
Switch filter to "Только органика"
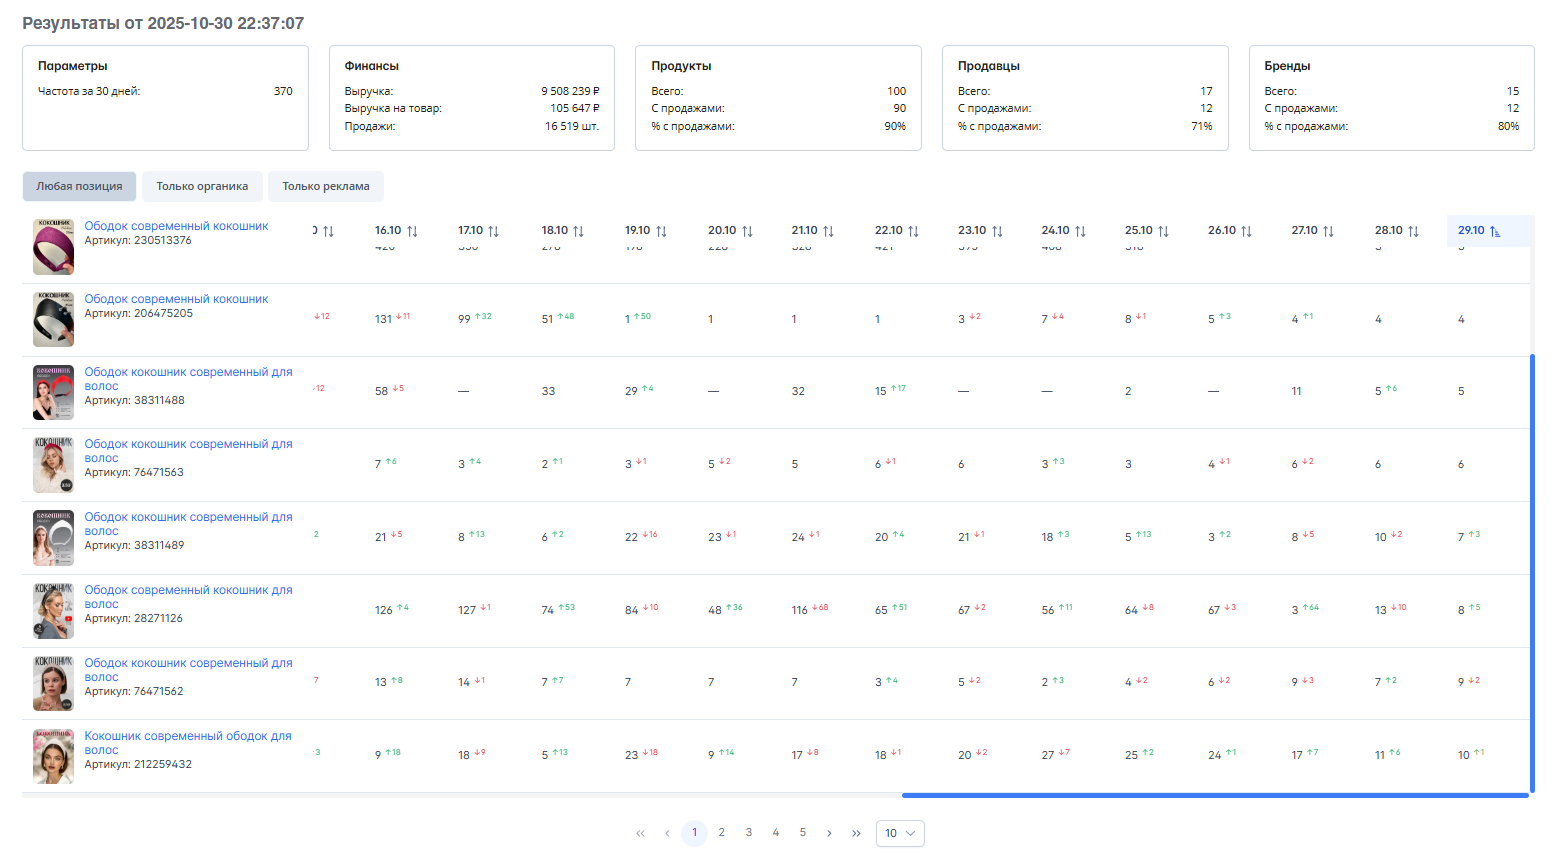(202, 186)
